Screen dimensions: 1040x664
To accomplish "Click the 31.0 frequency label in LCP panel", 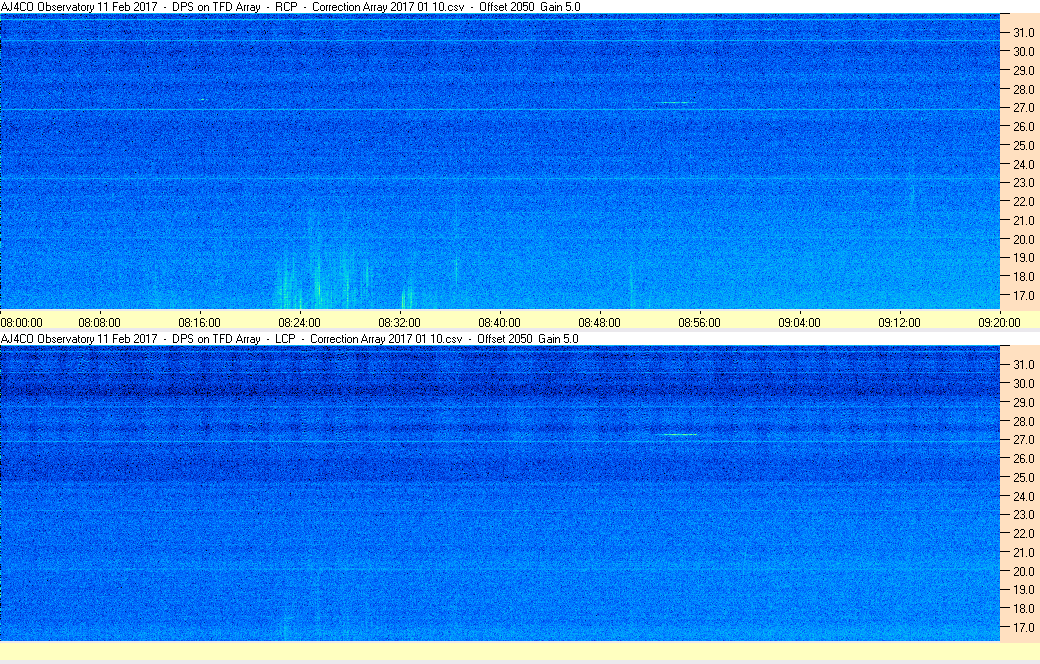I will click(1023, 364).
